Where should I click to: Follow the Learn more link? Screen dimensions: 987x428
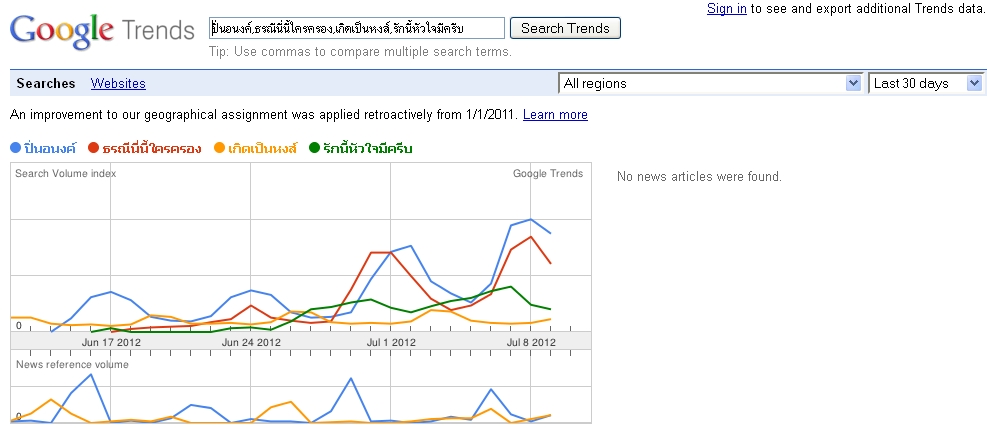pos(555,114)
